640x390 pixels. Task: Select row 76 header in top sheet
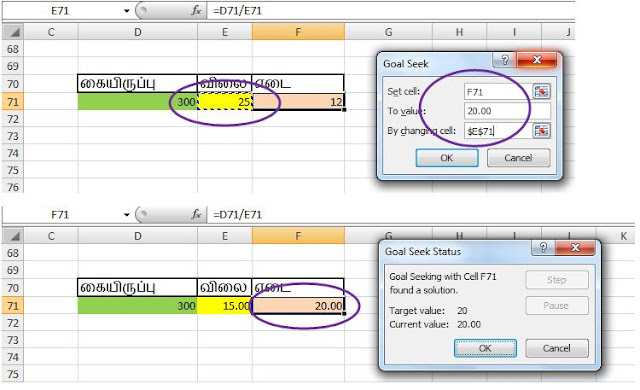(x=13, y=187)
